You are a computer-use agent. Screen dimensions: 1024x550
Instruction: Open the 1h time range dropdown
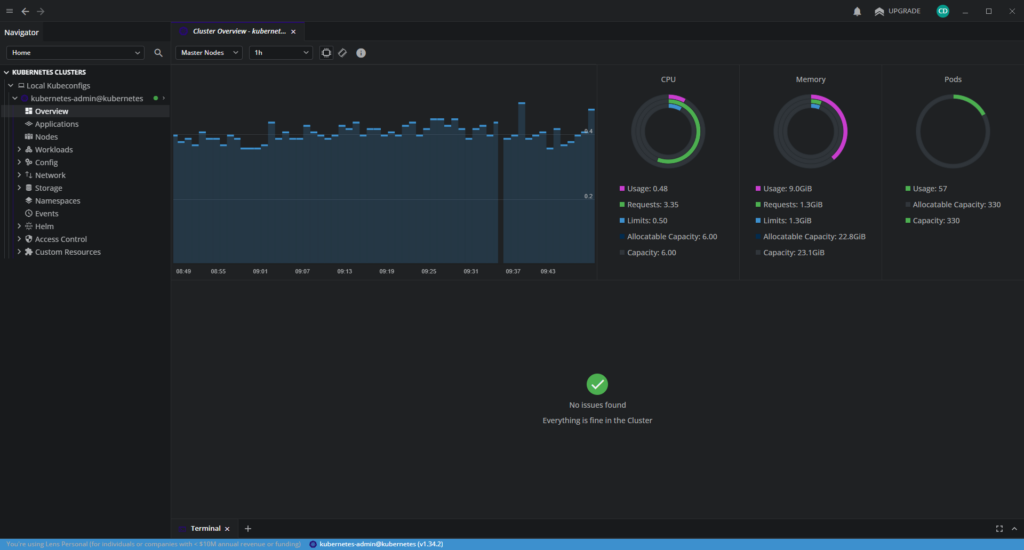(x=280, y=52)
